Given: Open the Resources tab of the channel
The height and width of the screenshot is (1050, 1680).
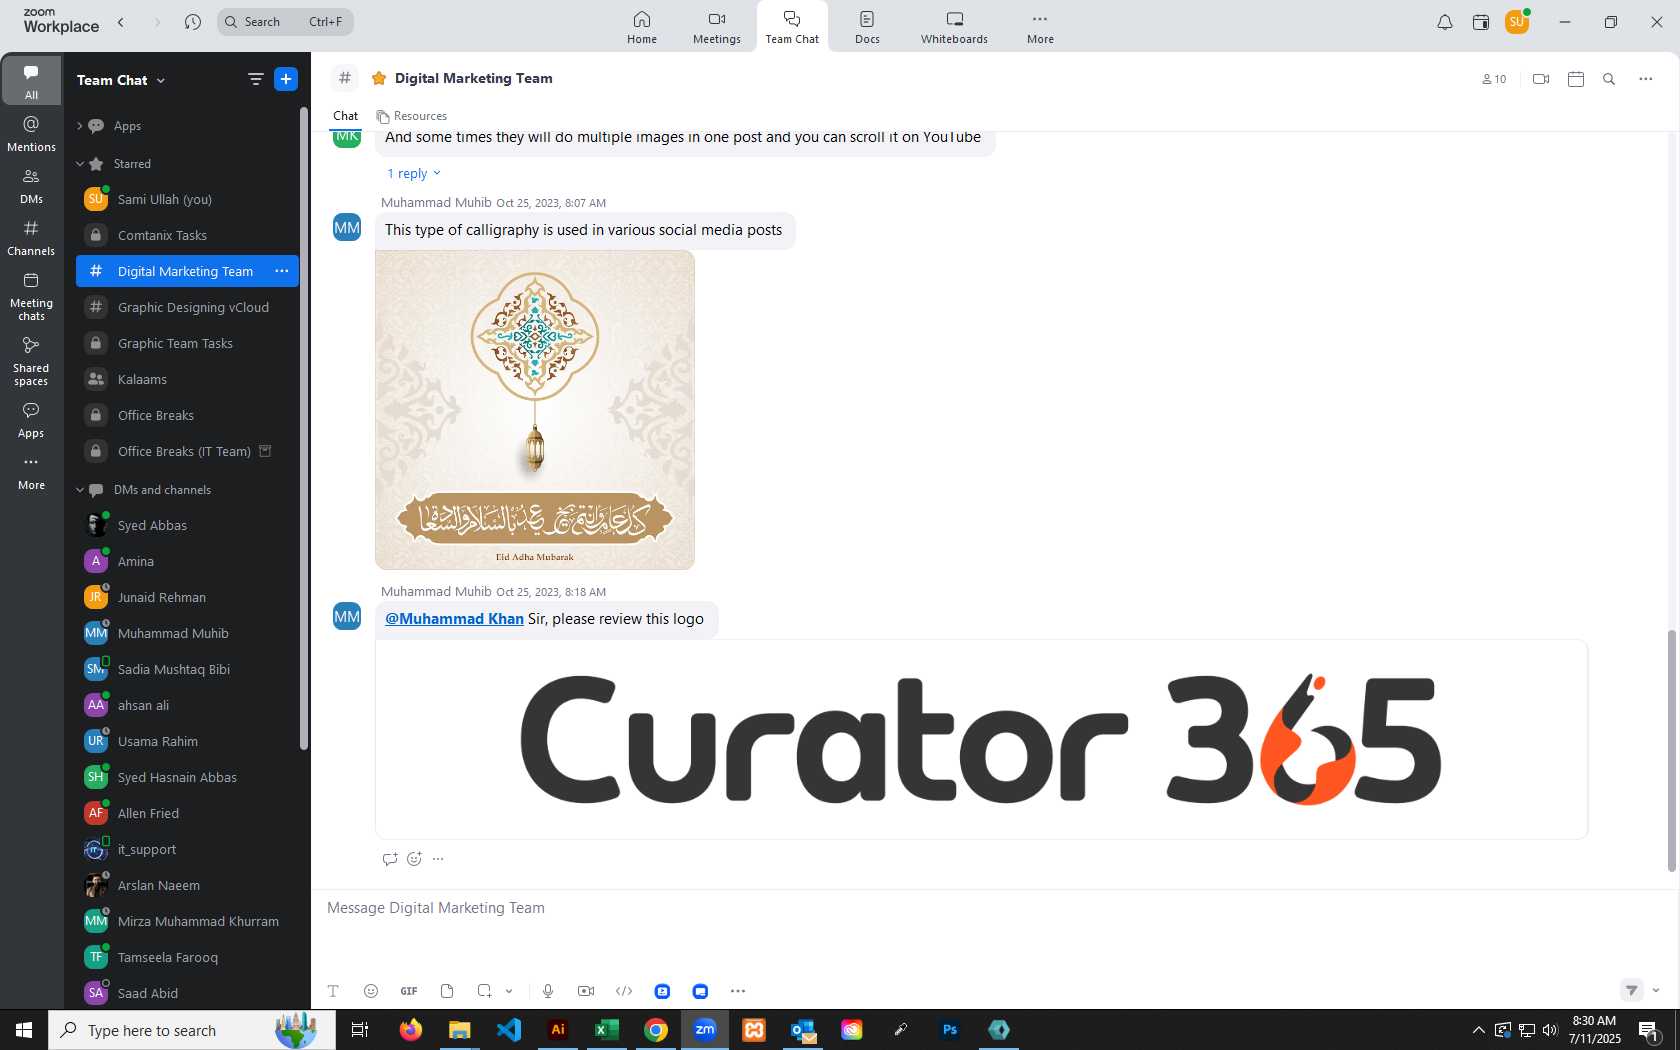Looking at the screenshot, I should point(412,116).
